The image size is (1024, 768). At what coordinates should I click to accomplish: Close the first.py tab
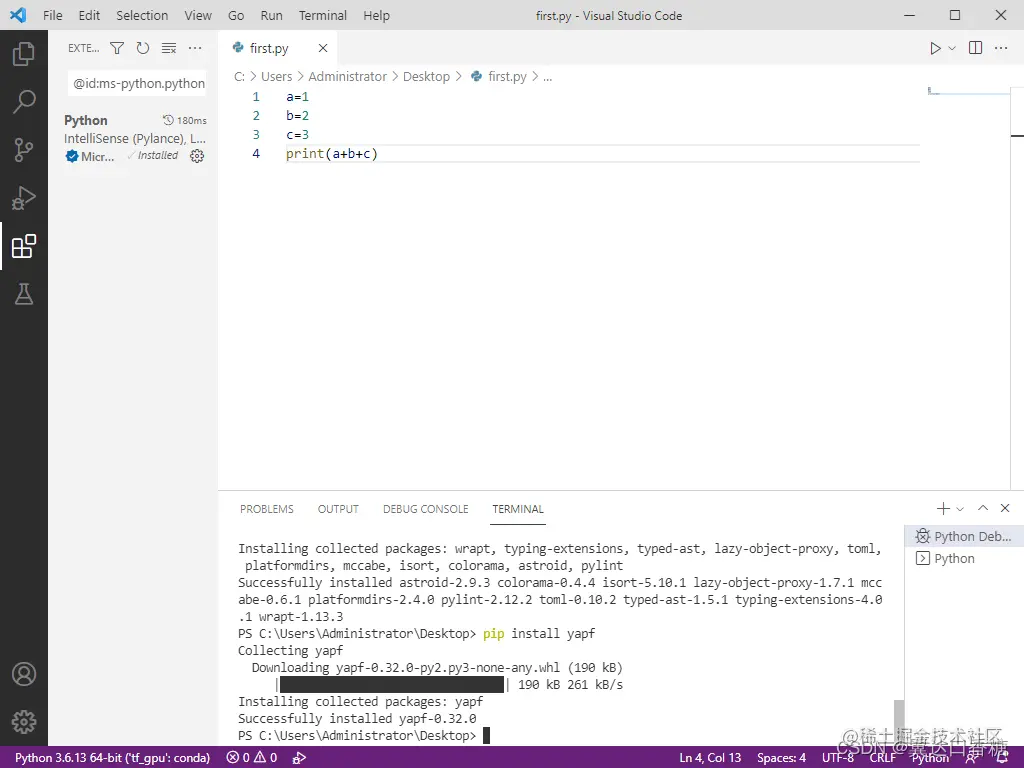[x=323, y=48]
